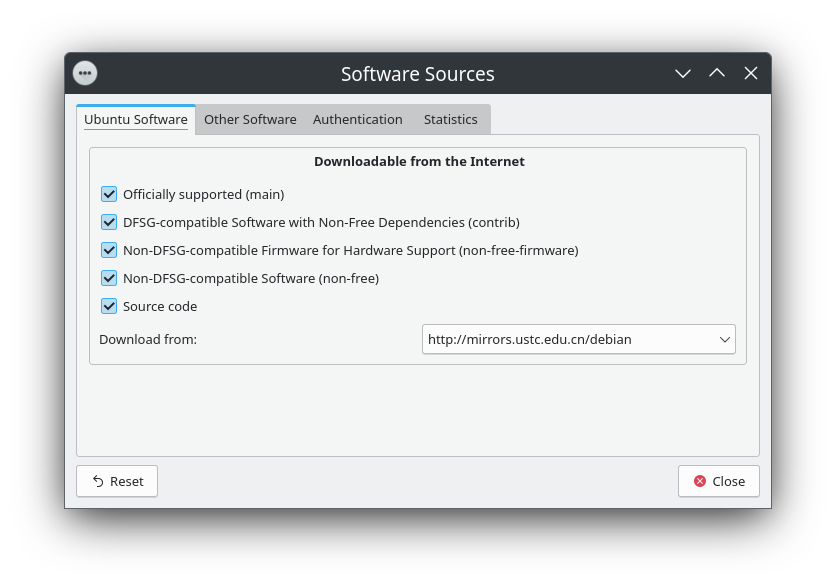Toggle the non-free-firmware checkbox
Image resolution: width=836 pixels, height=585 pixels.
point(109,250)
